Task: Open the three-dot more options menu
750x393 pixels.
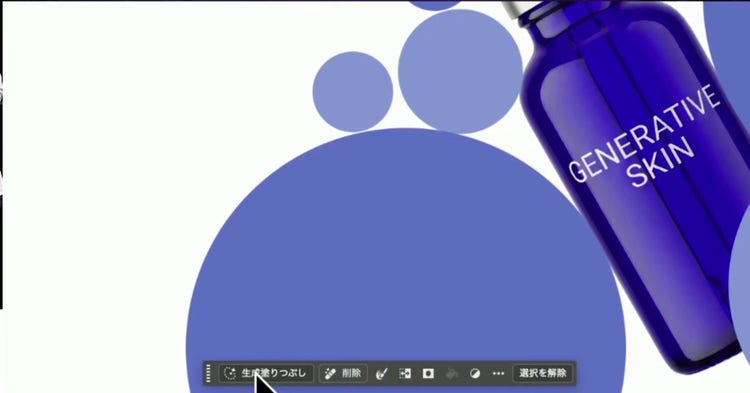Action: 498,373
